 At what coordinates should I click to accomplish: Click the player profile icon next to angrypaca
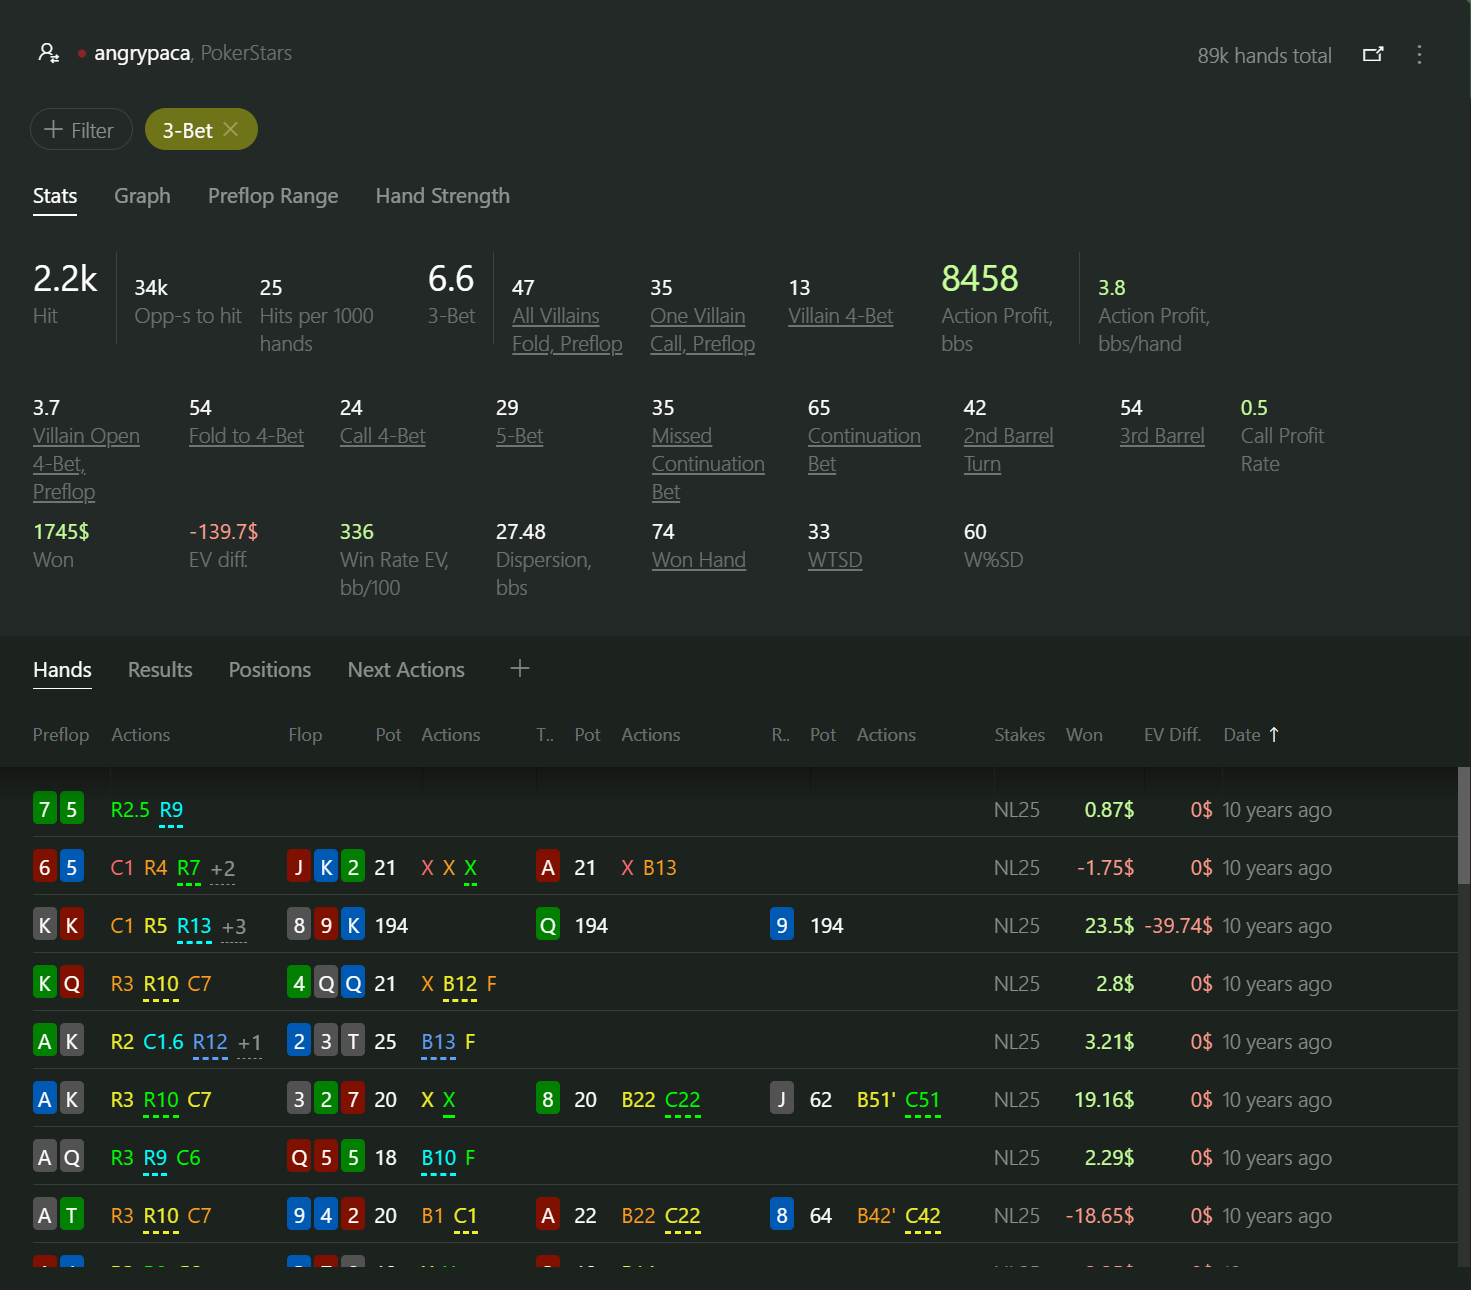point(48,53)
